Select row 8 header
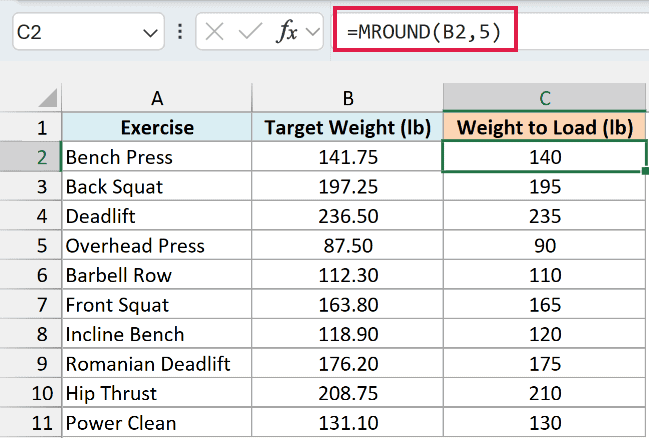The image size is (649, 438). (31, 334)
